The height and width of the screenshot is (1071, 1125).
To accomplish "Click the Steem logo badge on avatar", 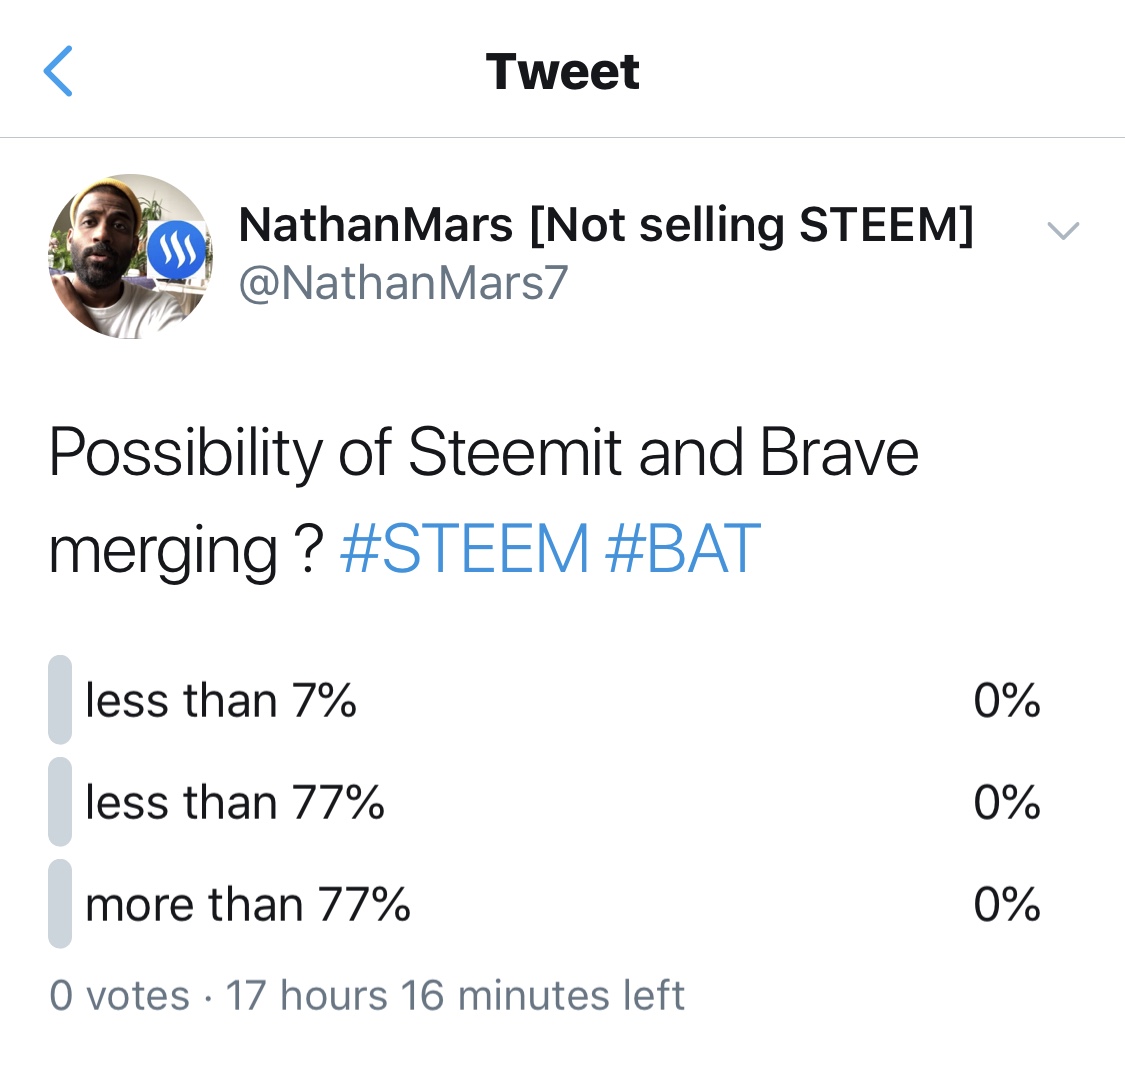I will coord(176,250).
